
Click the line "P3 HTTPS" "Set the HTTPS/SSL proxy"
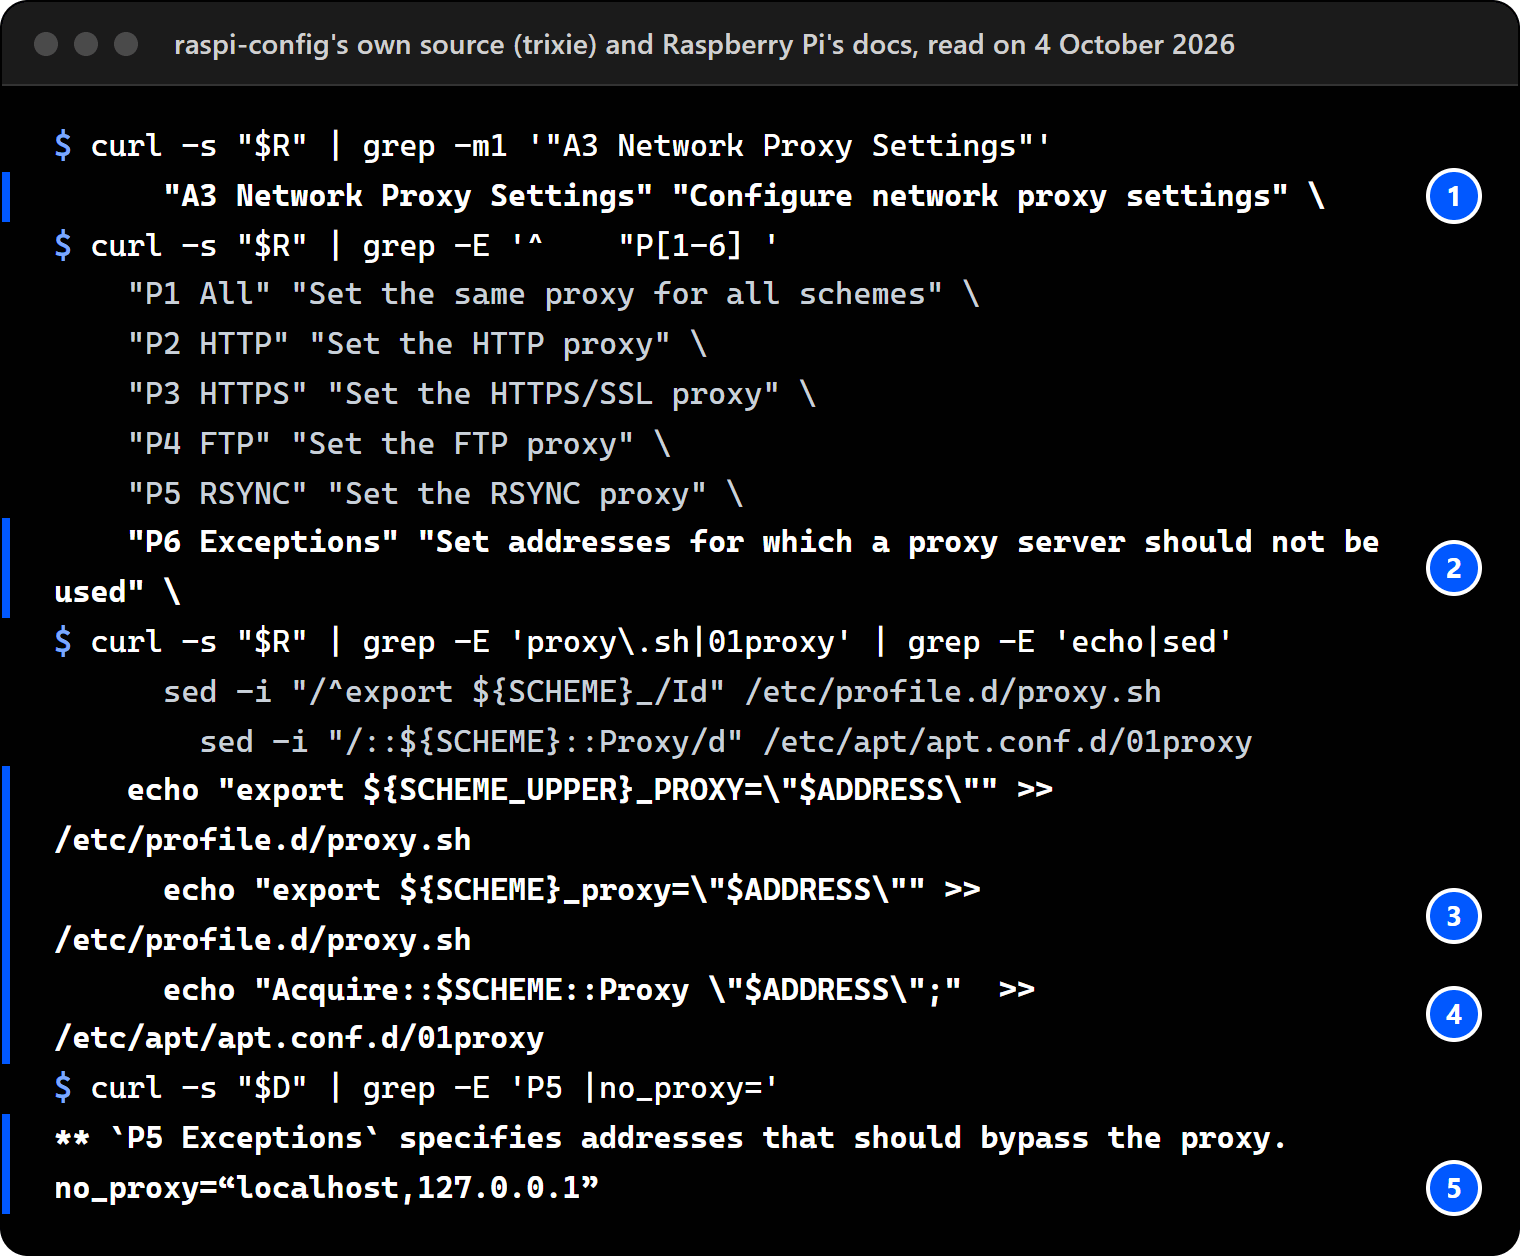click(471, 394)
